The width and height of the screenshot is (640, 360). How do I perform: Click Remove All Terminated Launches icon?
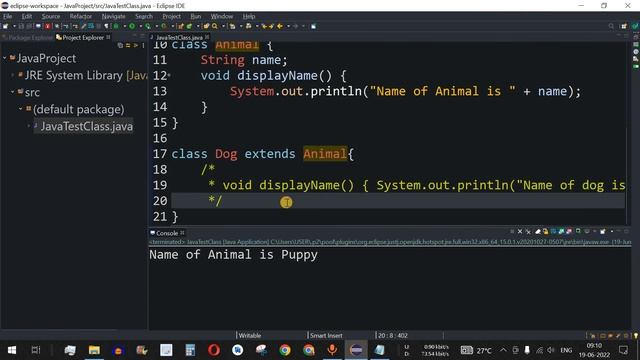coord(528,231)
